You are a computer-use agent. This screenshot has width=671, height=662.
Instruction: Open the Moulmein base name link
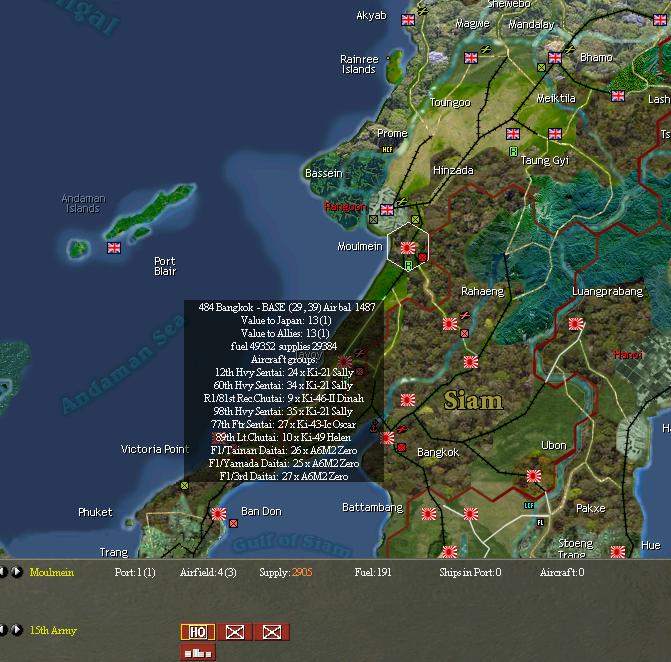click(52, 572)
